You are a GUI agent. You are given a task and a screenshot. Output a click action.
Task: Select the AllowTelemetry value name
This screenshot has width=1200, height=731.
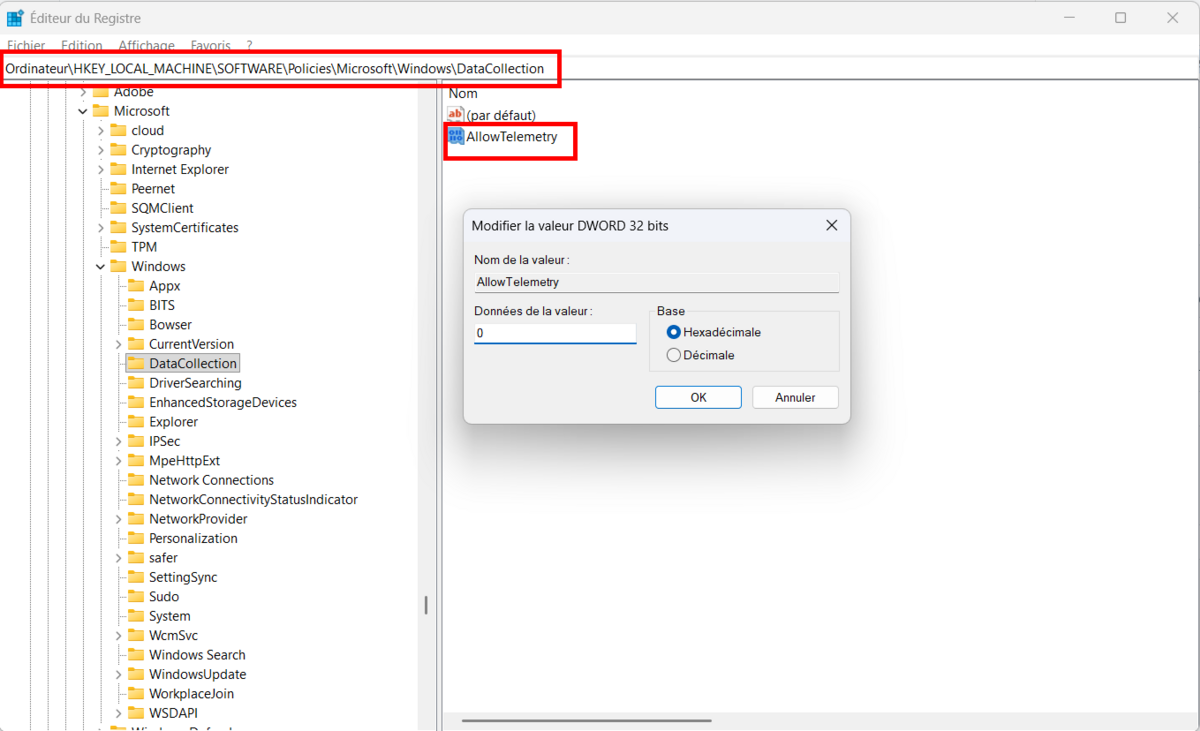click(512, 136)
